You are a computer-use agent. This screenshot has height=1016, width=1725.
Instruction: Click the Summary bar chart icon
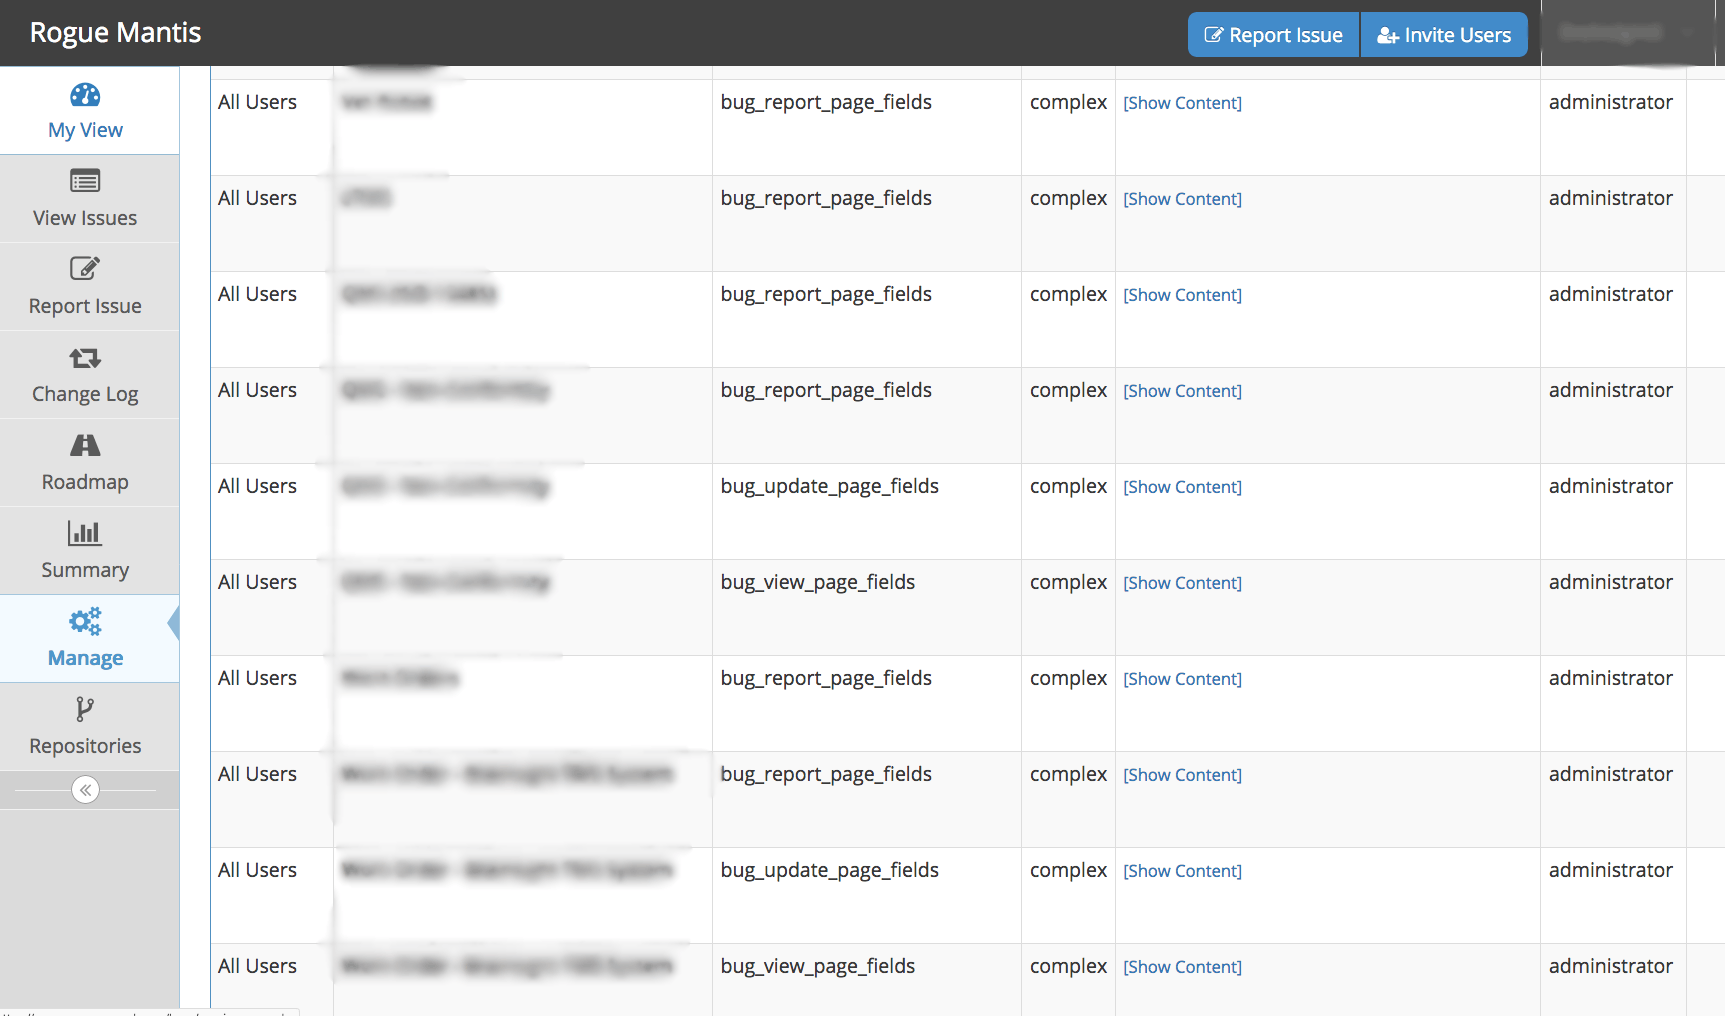tap(85, 533)
